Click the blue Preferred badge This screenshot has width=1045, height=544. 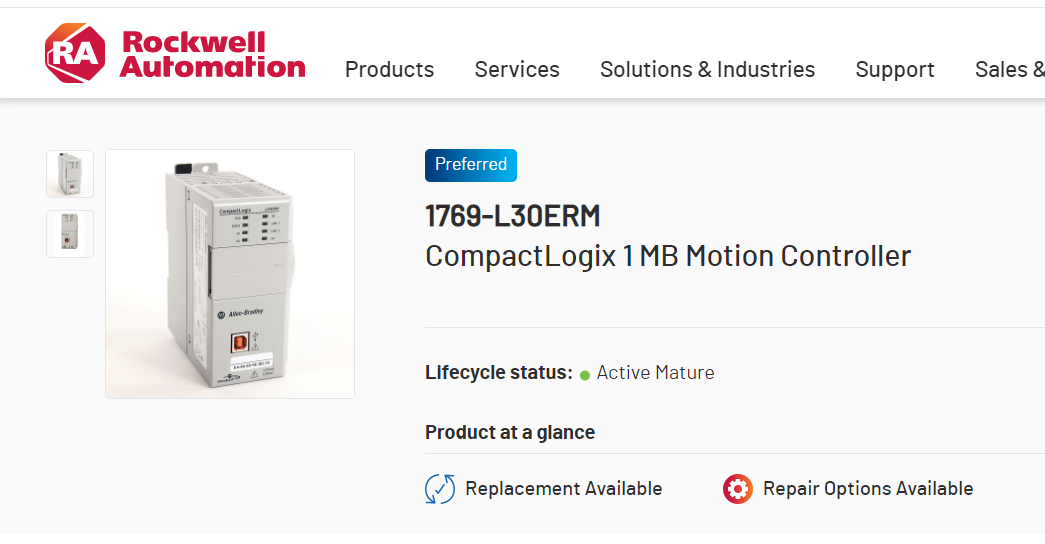tap(471, 165)
